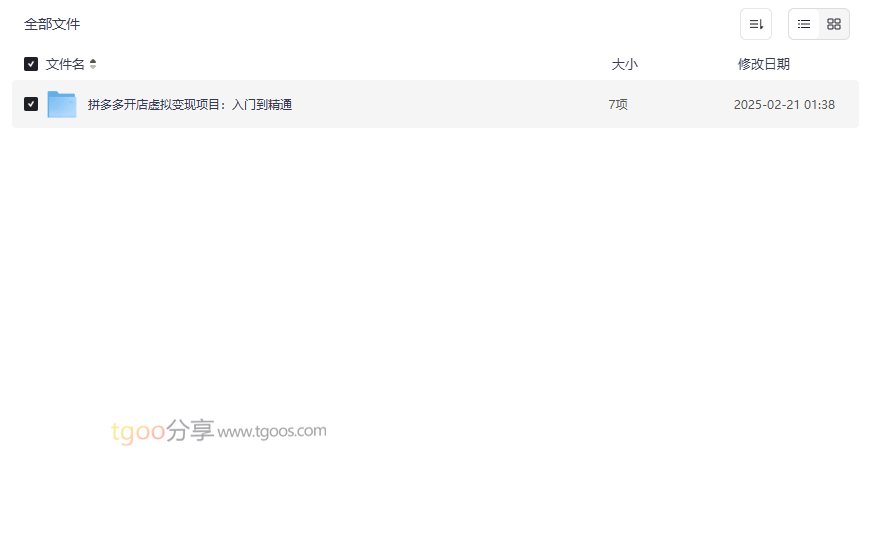Click the colorful tgoo logo watermark
This screenshot has width=874, height=538.
pyautogui.click(x=138, y=431)
